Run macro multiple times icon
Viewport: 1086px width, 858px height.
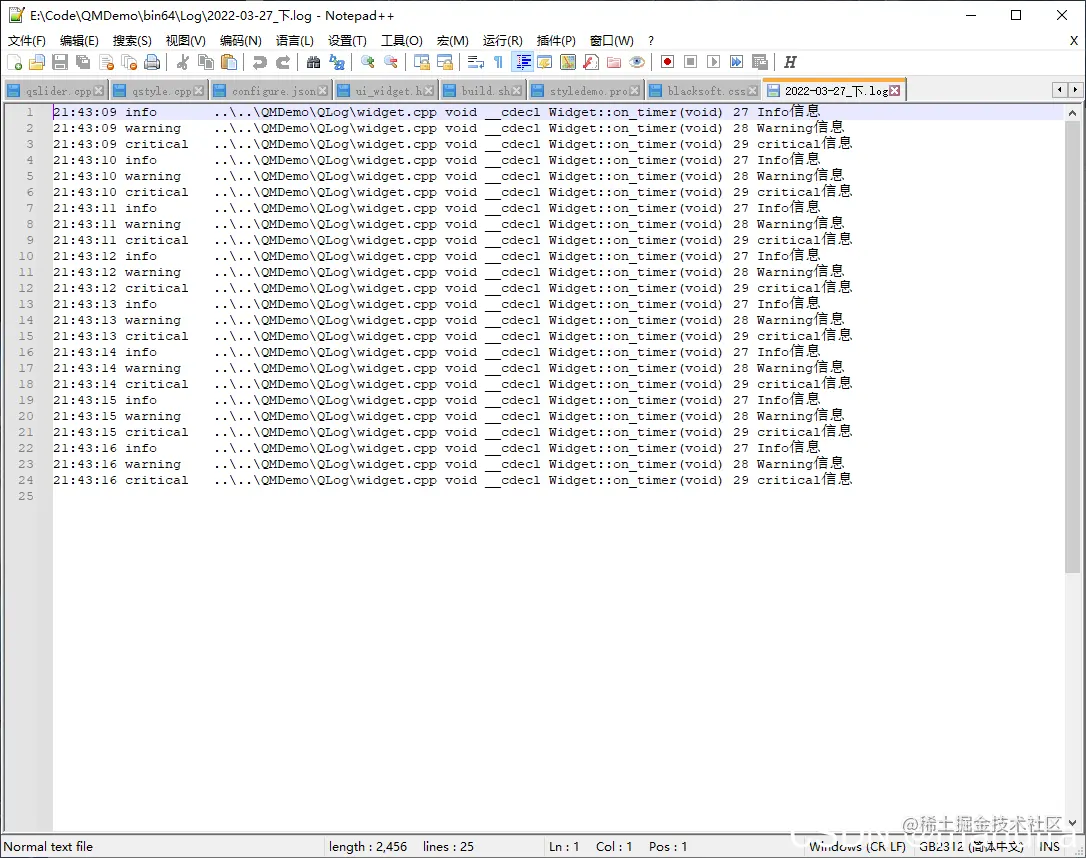click(x=736, y=62)
